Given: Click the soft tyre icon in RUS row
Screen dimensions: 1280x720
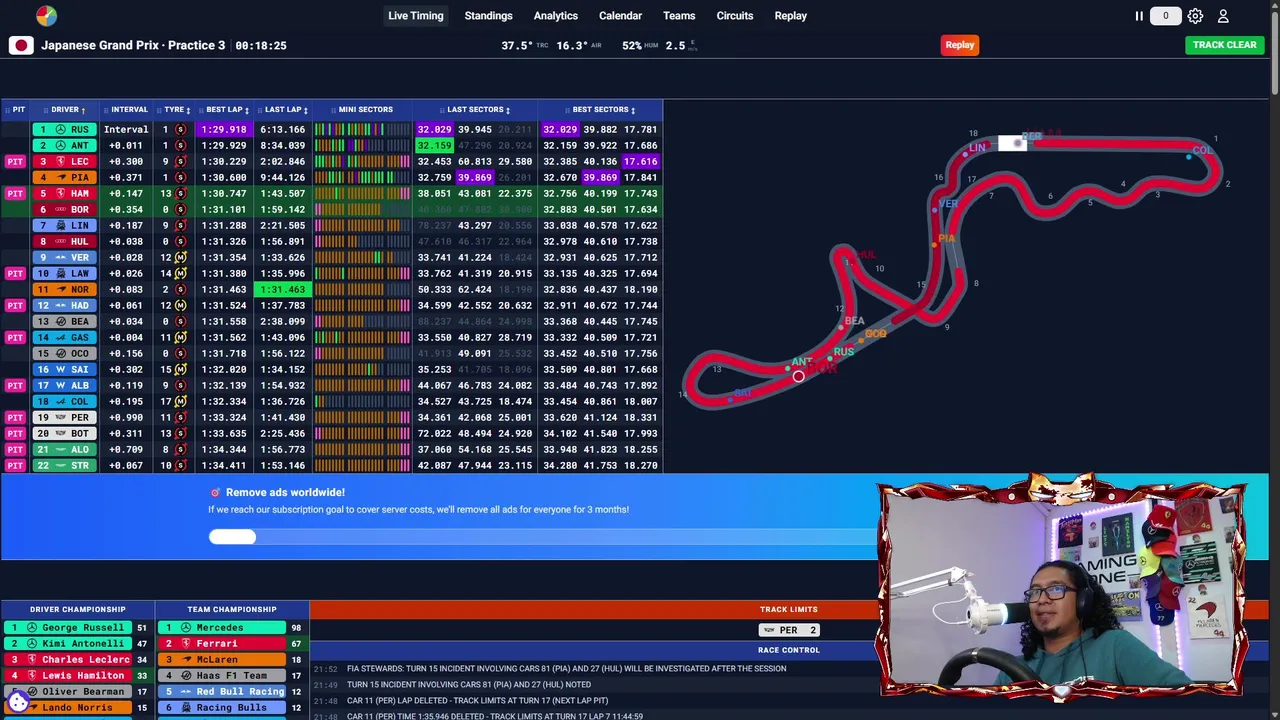Looking at the screenshot, I should tap(180, 129).
